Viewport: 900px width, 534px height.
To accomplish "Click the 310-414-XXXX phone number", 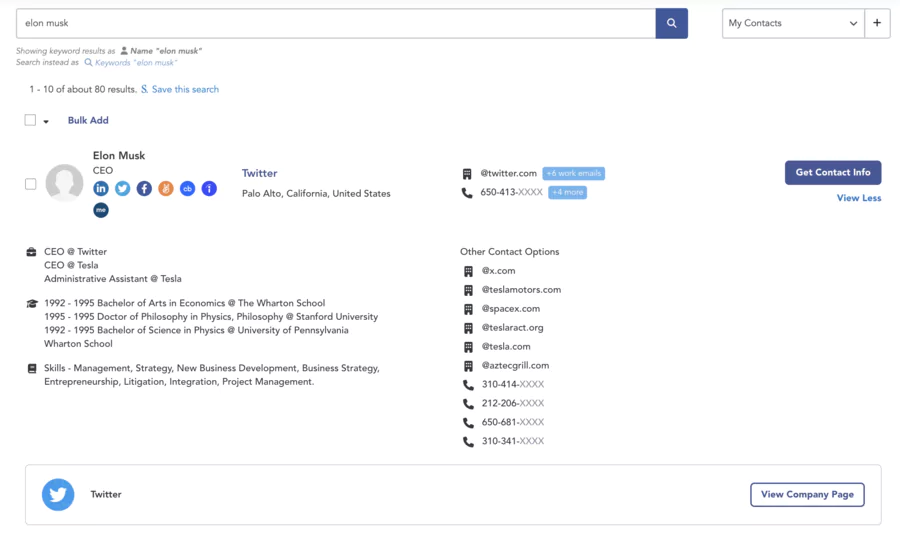I will [x=513, y=385].
